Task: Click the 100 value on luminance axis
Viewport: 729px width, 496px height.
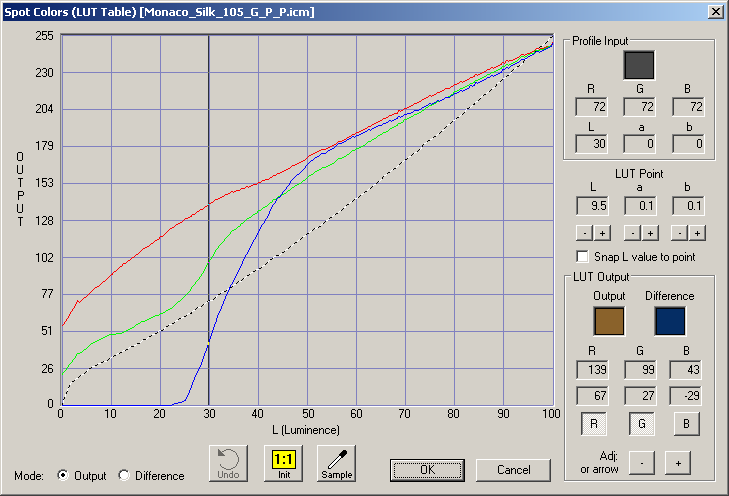Action: pos(551,414)
